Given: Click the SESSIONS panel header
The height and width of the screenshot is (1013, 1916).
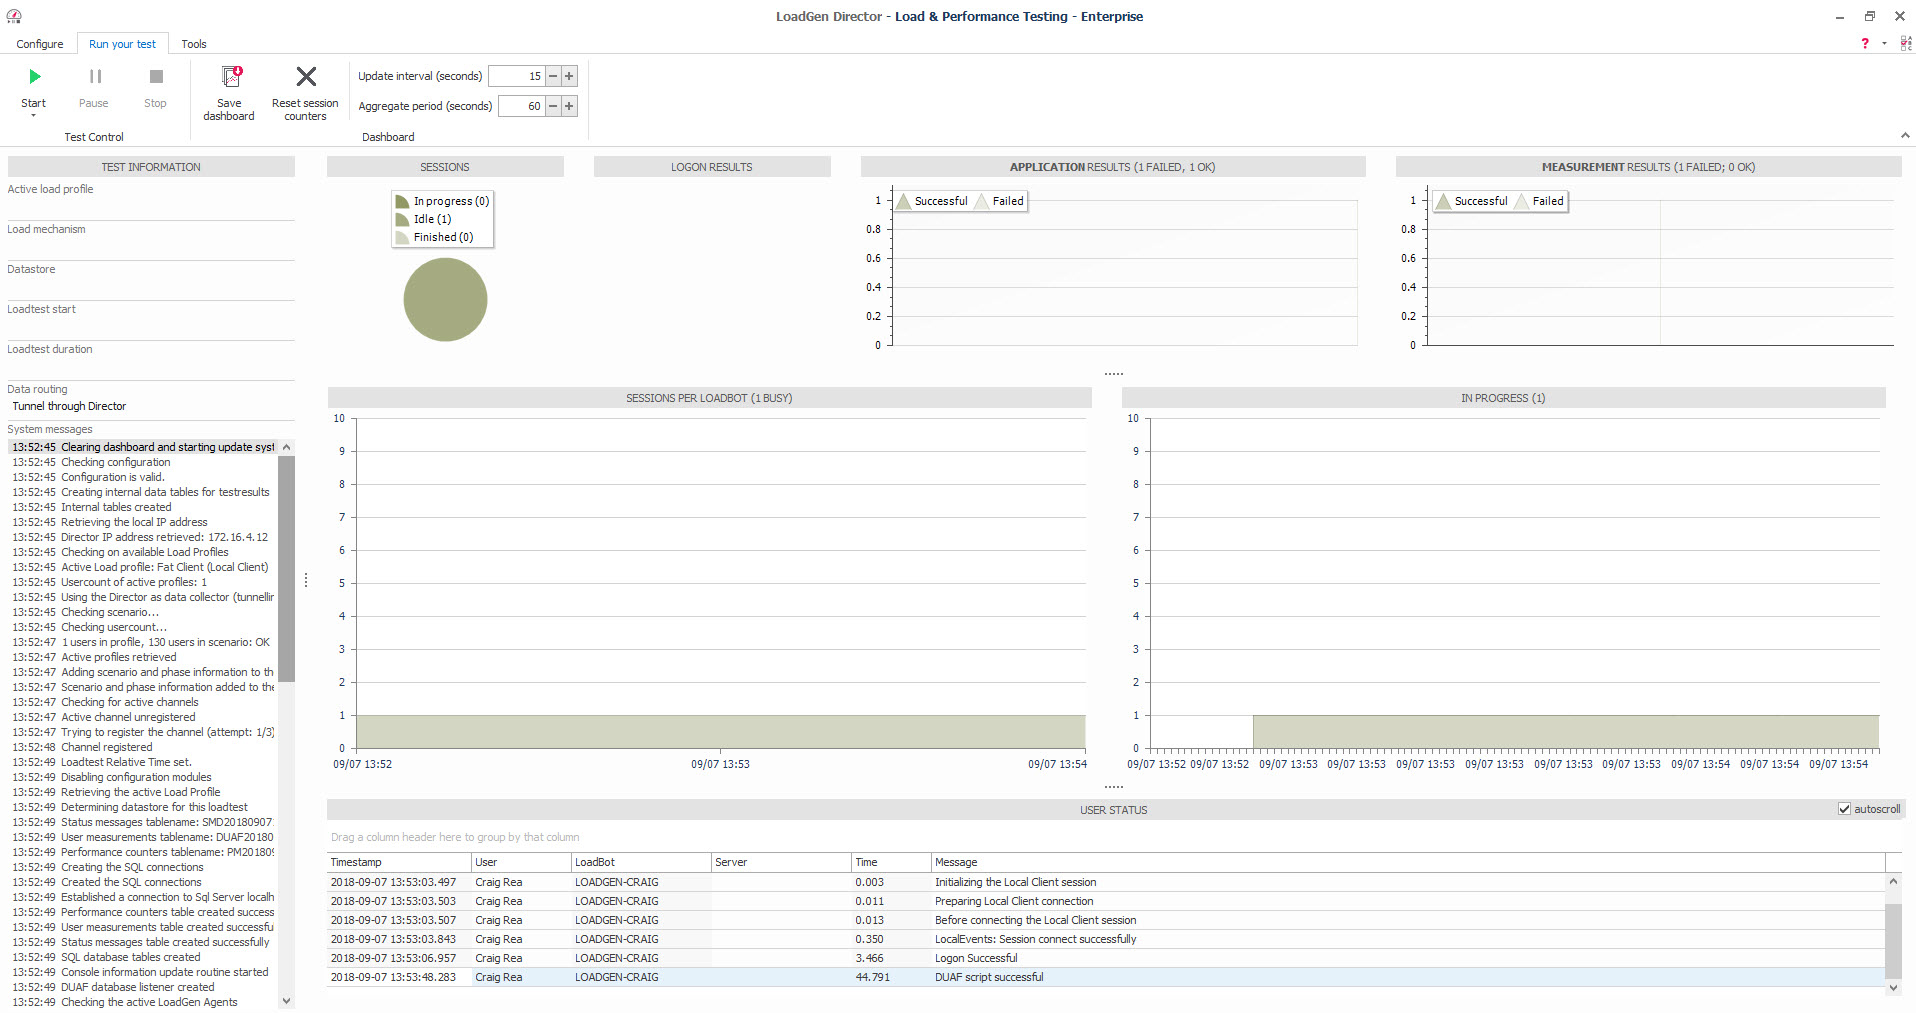Looking at the screenshot, I should tap(445, 167).
